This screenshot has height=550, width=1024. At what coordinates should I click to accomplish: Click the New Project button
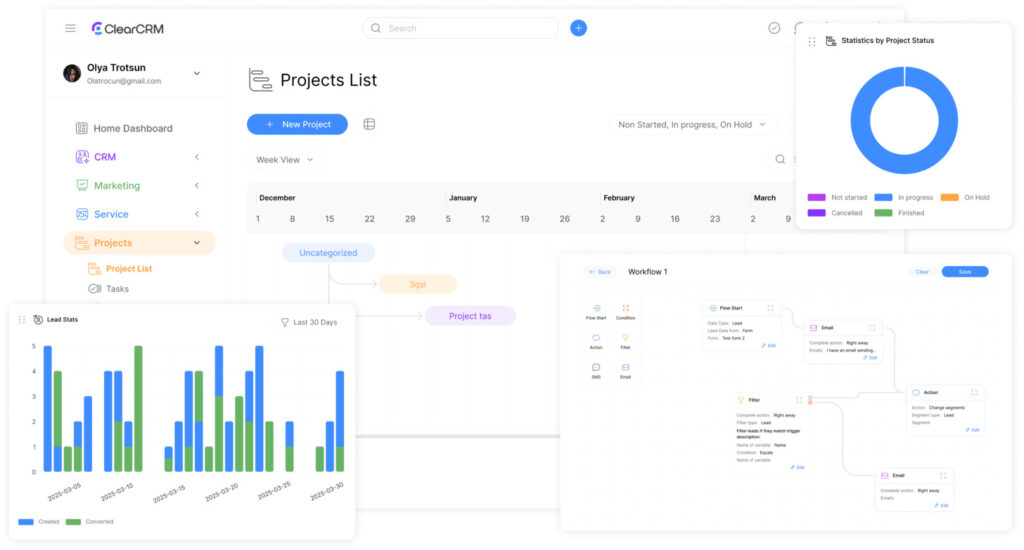tap(297, 124)
